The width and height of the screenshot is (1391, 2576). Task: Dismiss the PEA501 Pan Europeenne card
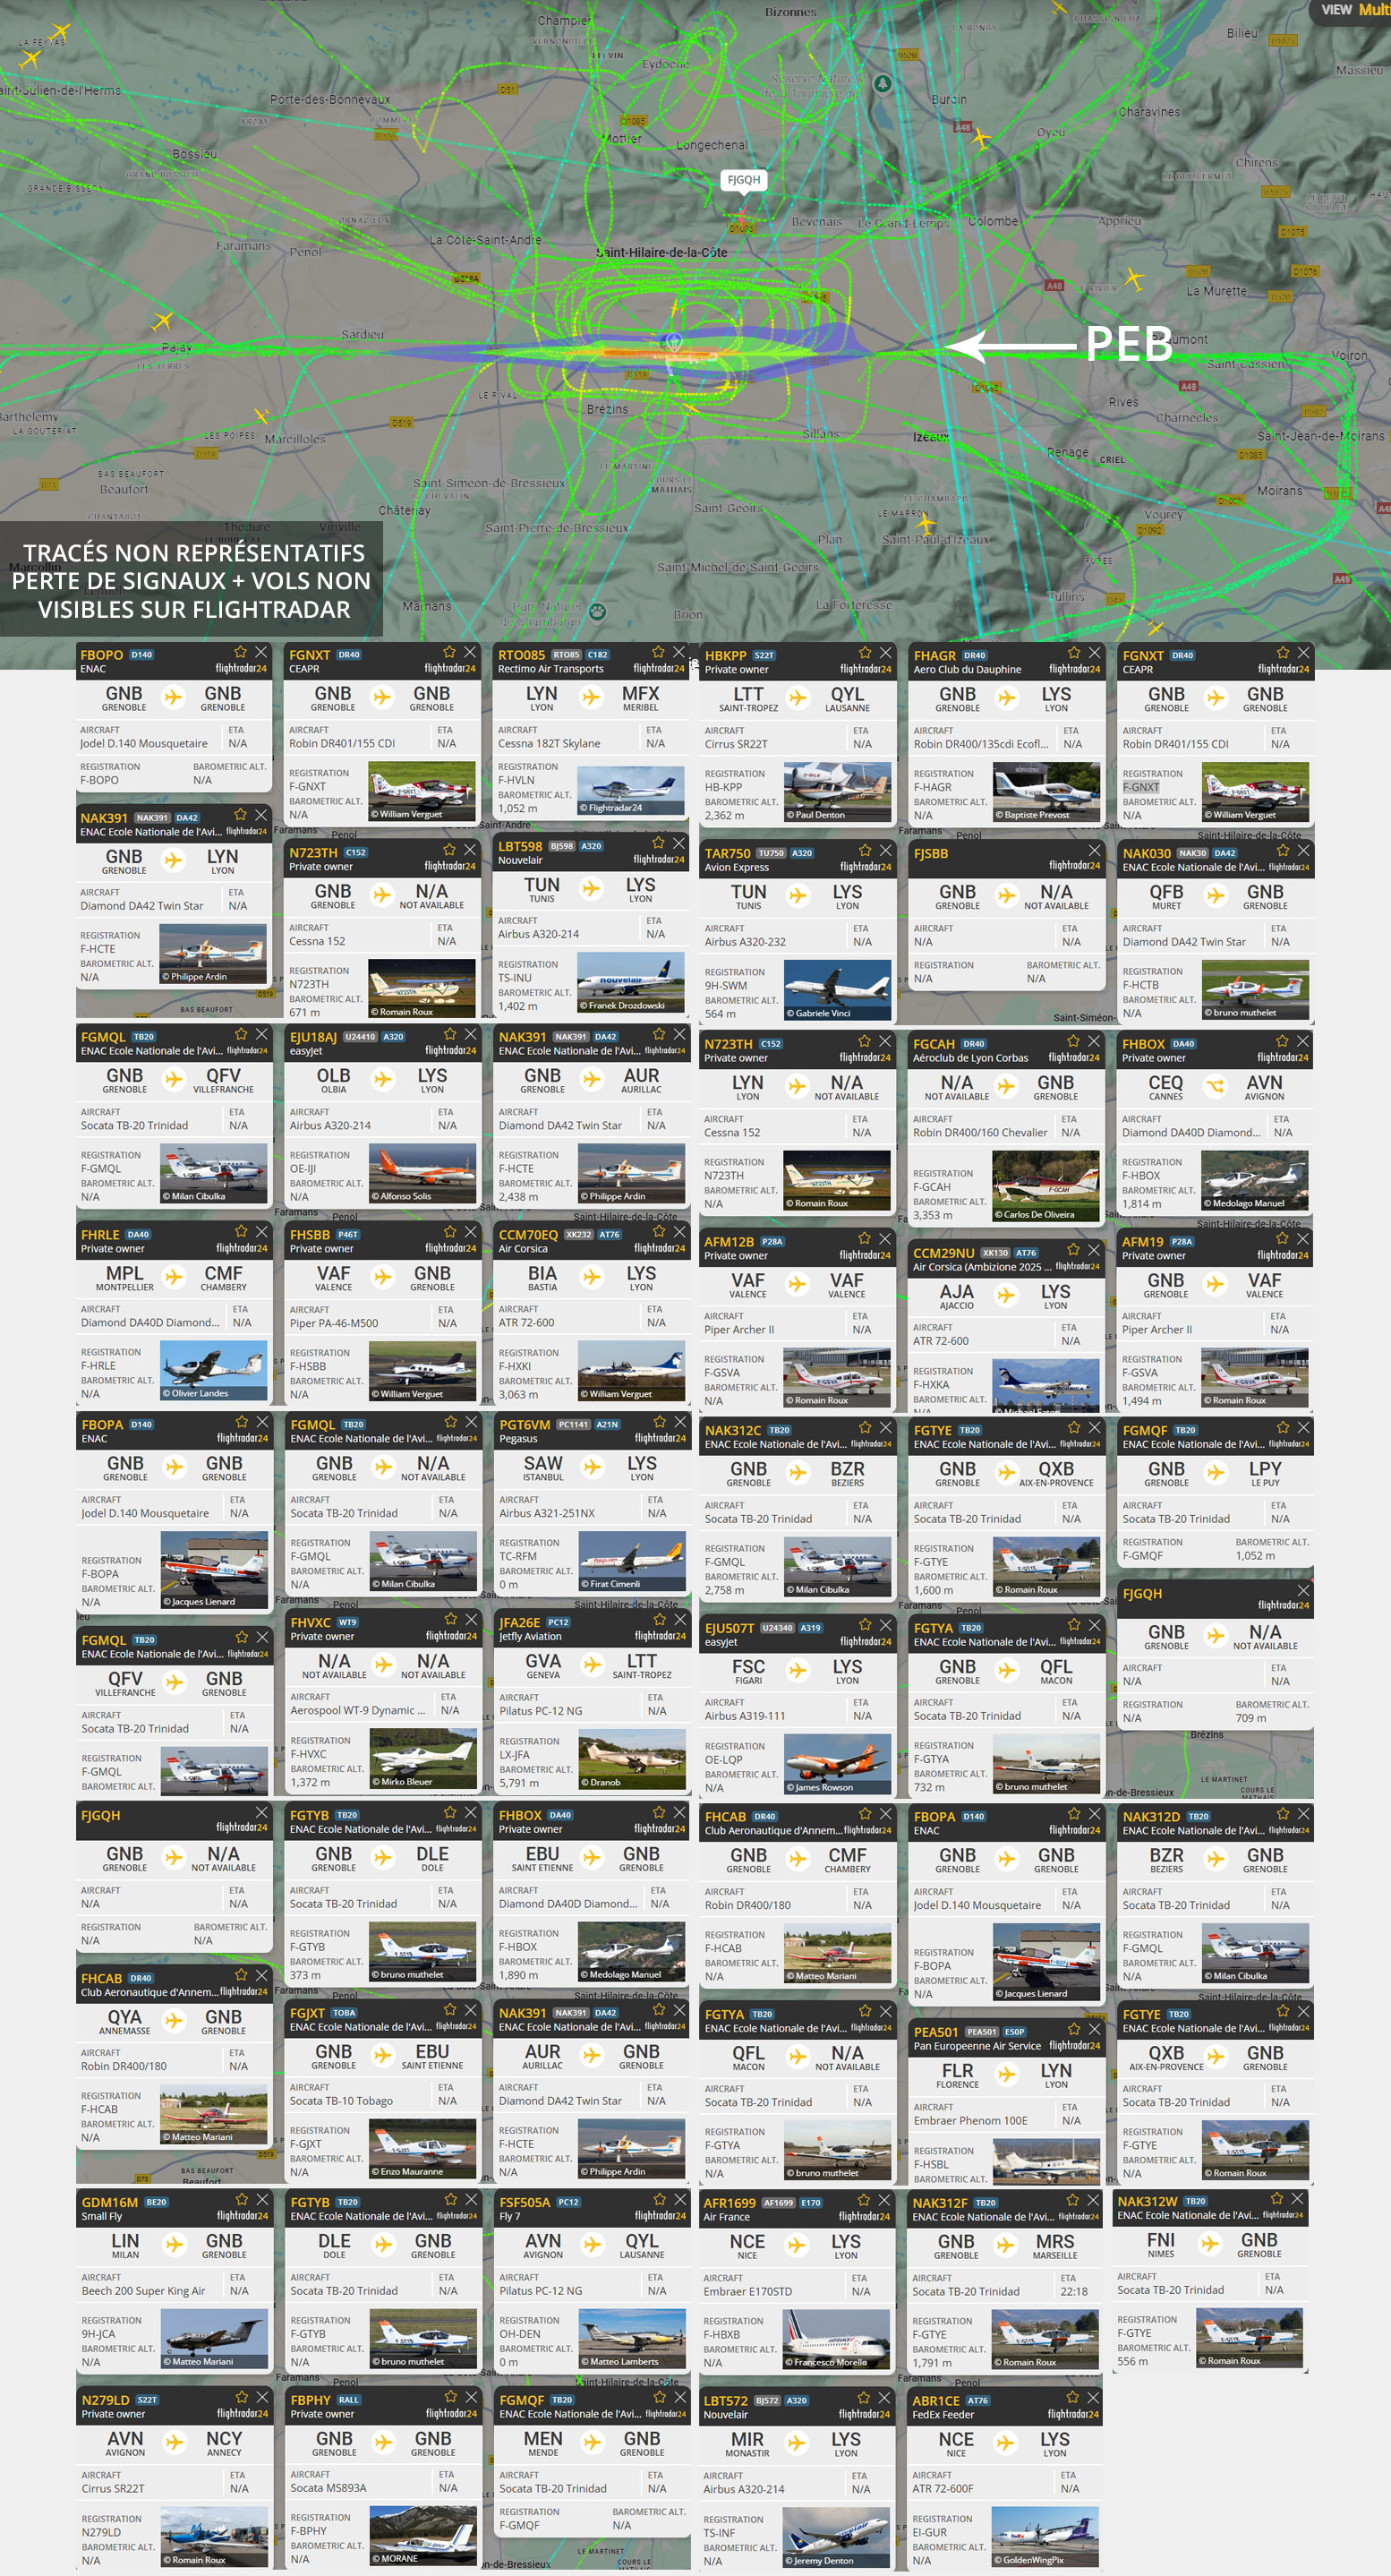(1094, 2030)
